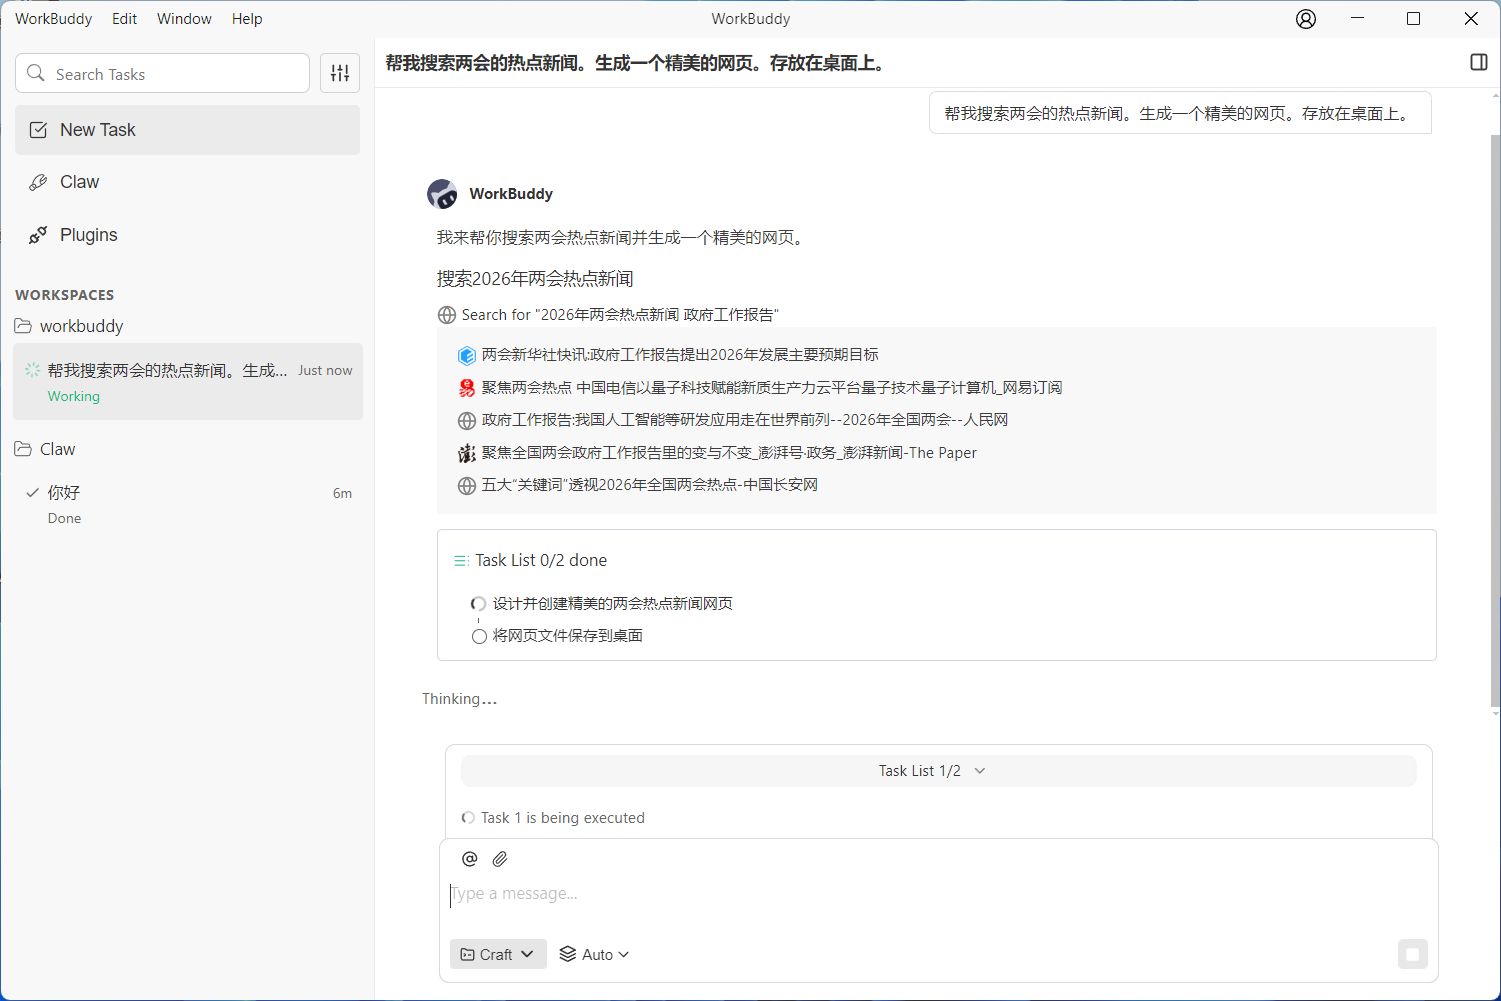Screen dimensions: 1501x1001
Task: Click the globe icon beside Search for query
Action: [x=447, y=315]
